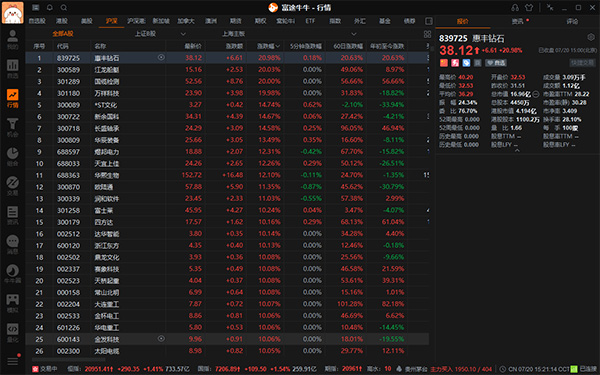Click the horizontal scrollbar below the stock list
The height and width of the screenshot is (375, 600).
pyautogui.click(x=69, y=359)
